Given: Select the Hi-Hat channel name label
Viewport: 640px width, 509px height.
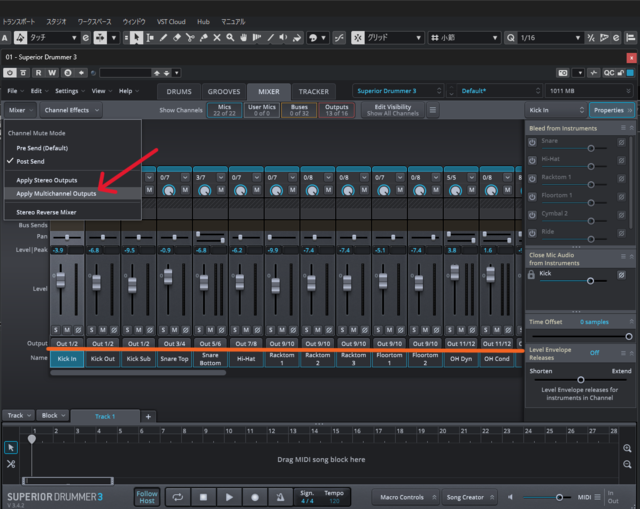Looking at the screenshot, I should pyautogui.click(x=245, y=358).
